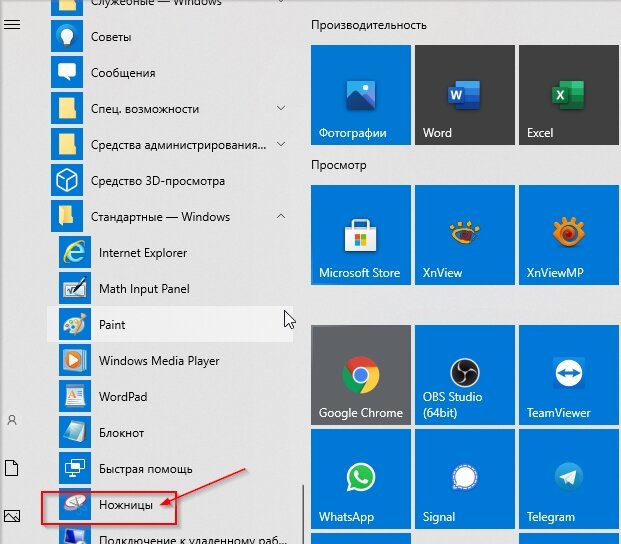Open the hamburger menu at top left
This screenshot has width=621, height=544.
[12, 25]
